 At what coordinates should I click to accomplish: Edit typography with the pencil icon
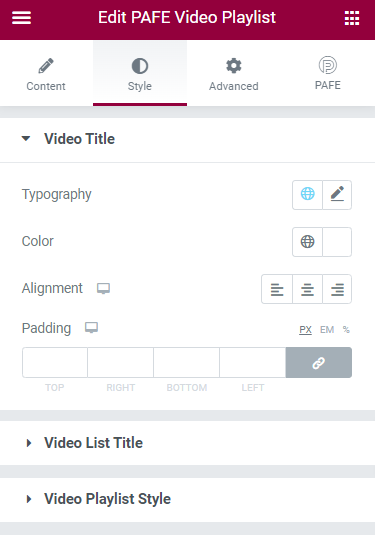(x=337, y=194)
